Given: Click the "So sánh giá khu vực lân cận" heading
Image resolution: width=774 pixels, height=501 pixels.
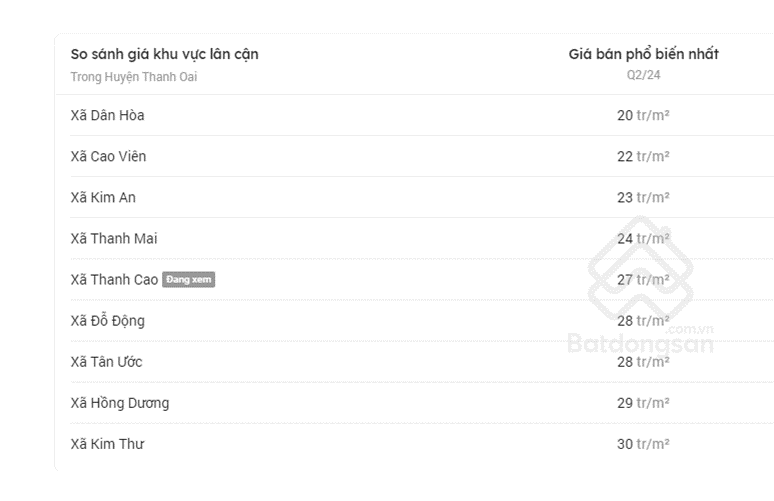Looking at the screenshot, I should [164, 54].
